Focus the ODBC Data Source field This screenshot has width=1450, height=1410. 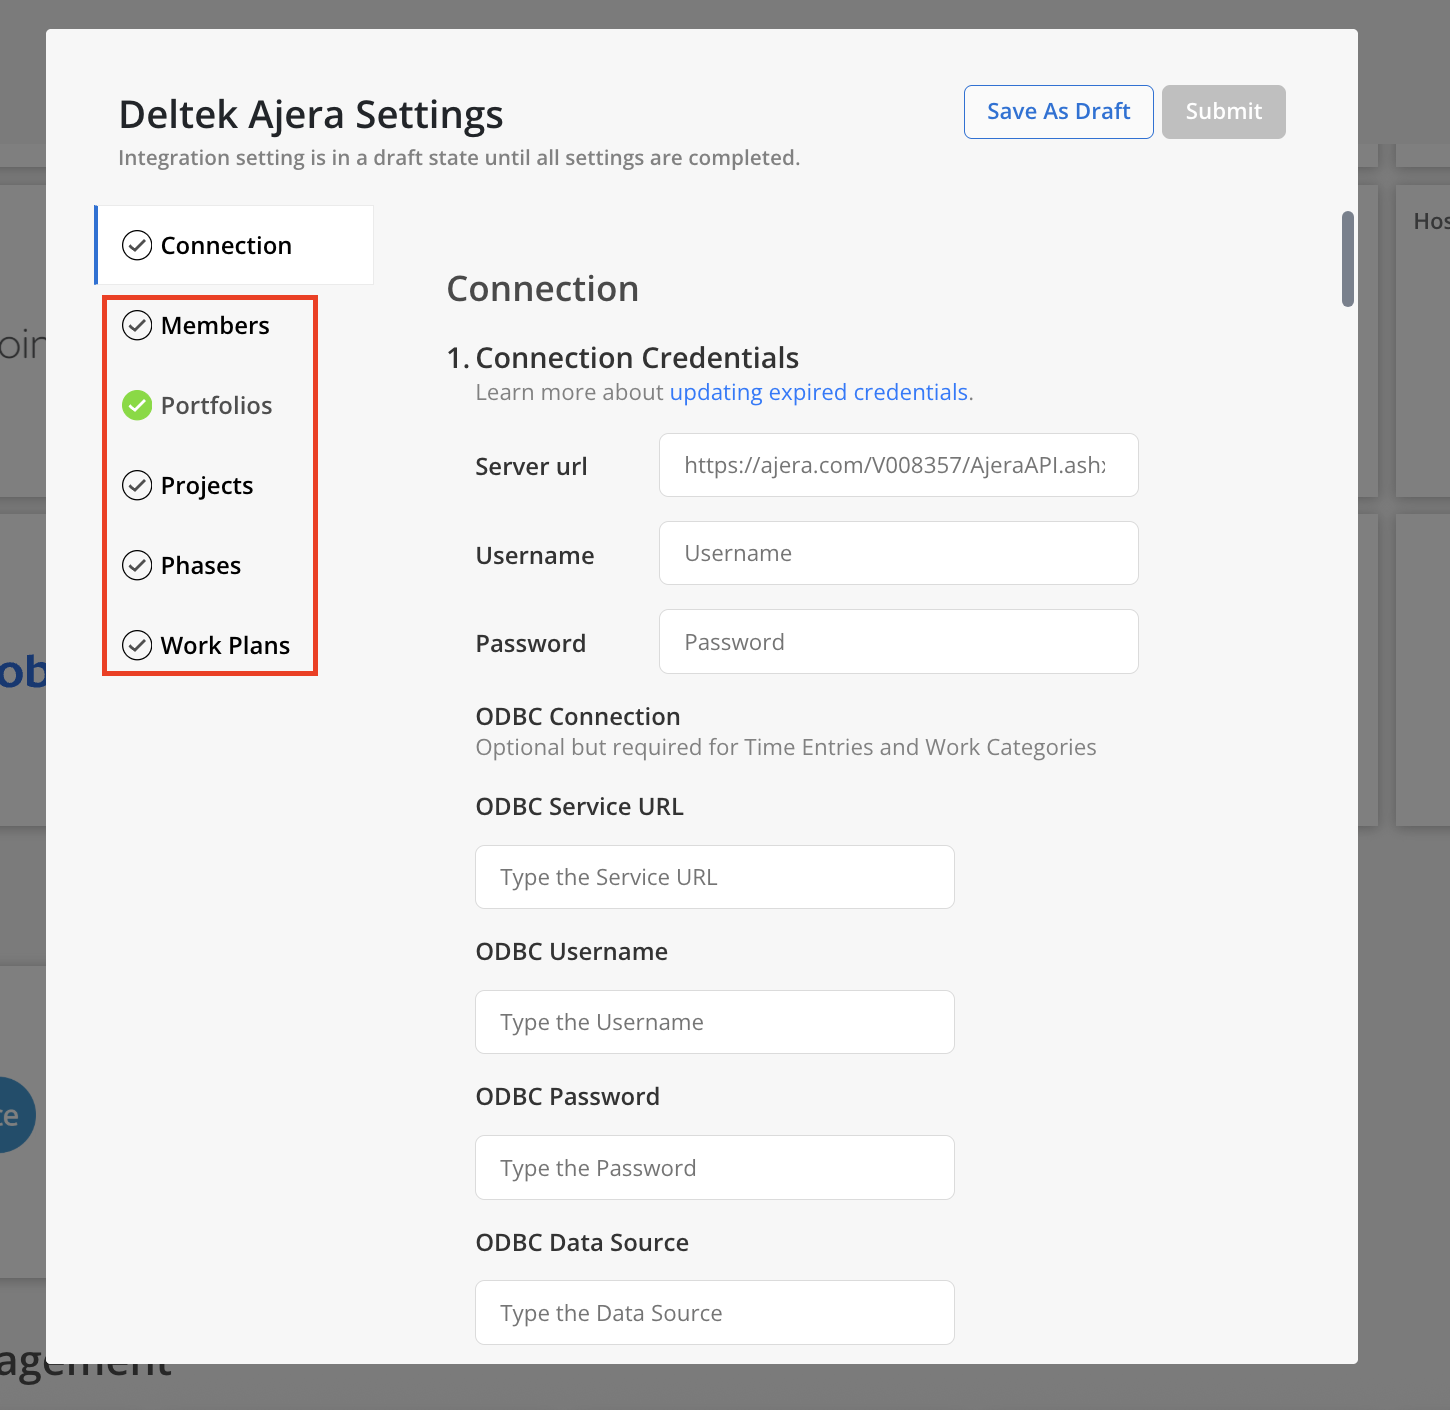coord(715,1313)
